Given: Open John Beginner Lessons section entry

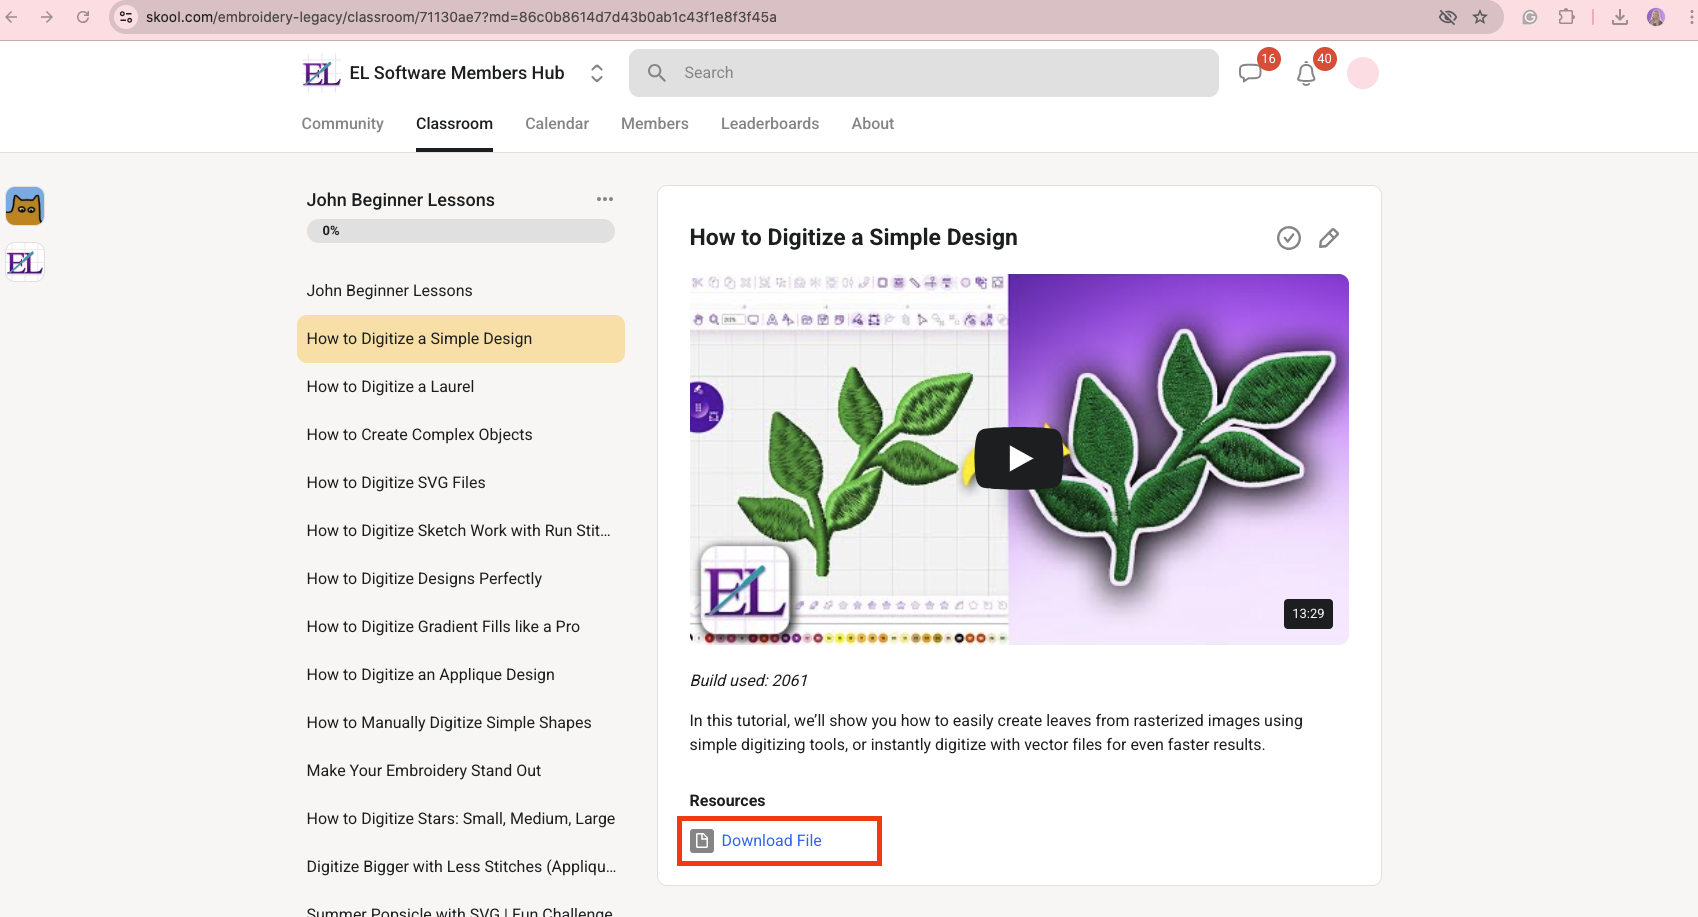Looking at the screenshot, I should (x=461, y=291).
